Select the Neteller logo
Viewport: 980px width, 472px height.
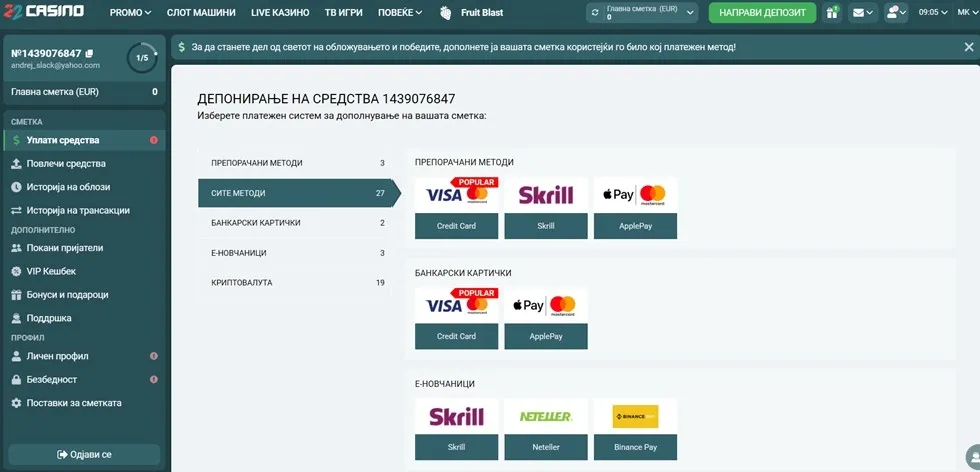click(546, 416)
